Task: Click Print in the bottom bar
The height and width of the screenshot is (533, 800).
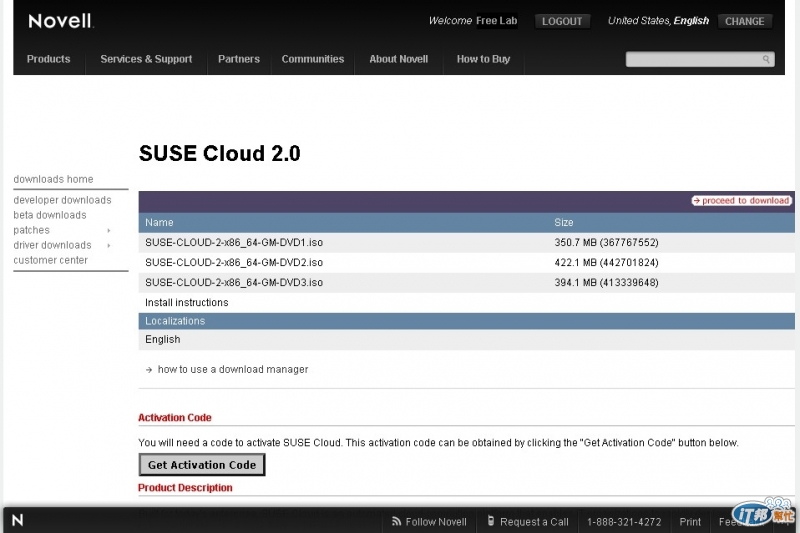Action: pyautogui.click(x=690, y=522)
